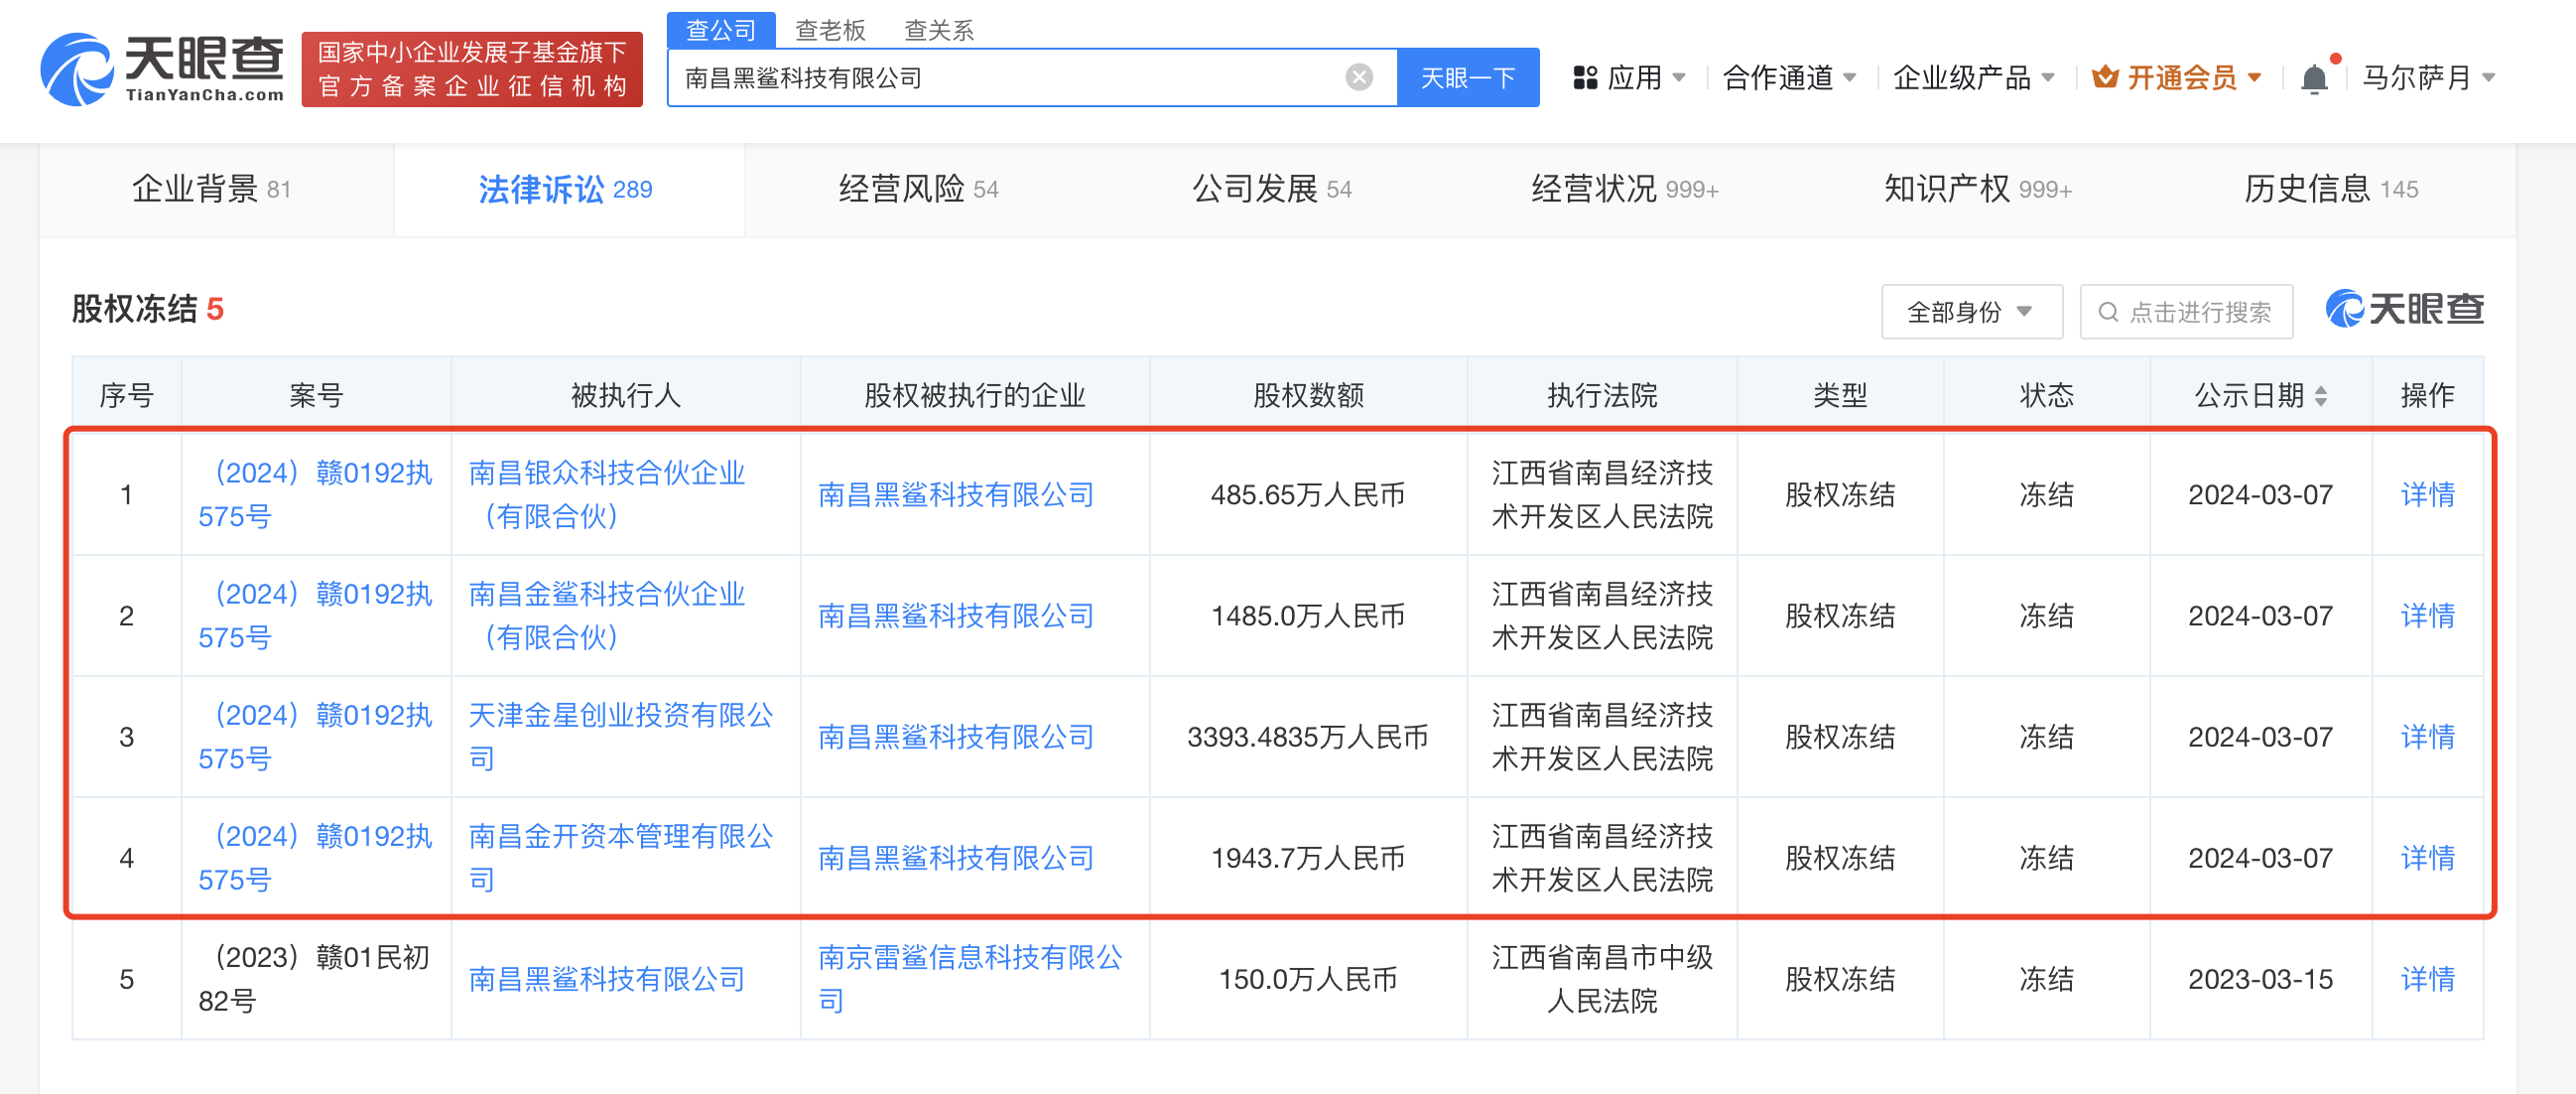Viewport: 2576px width, 1094px height.
Task: Open 天津金星创业投资有限公司 link
Action: 621,736
